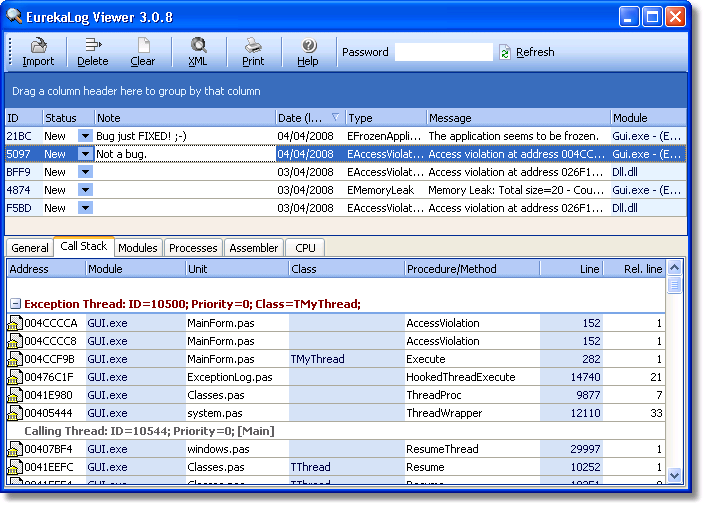704x505 pixels.
Task: Click the stack icon for address 004CCCCA
Action: (15, 323)
